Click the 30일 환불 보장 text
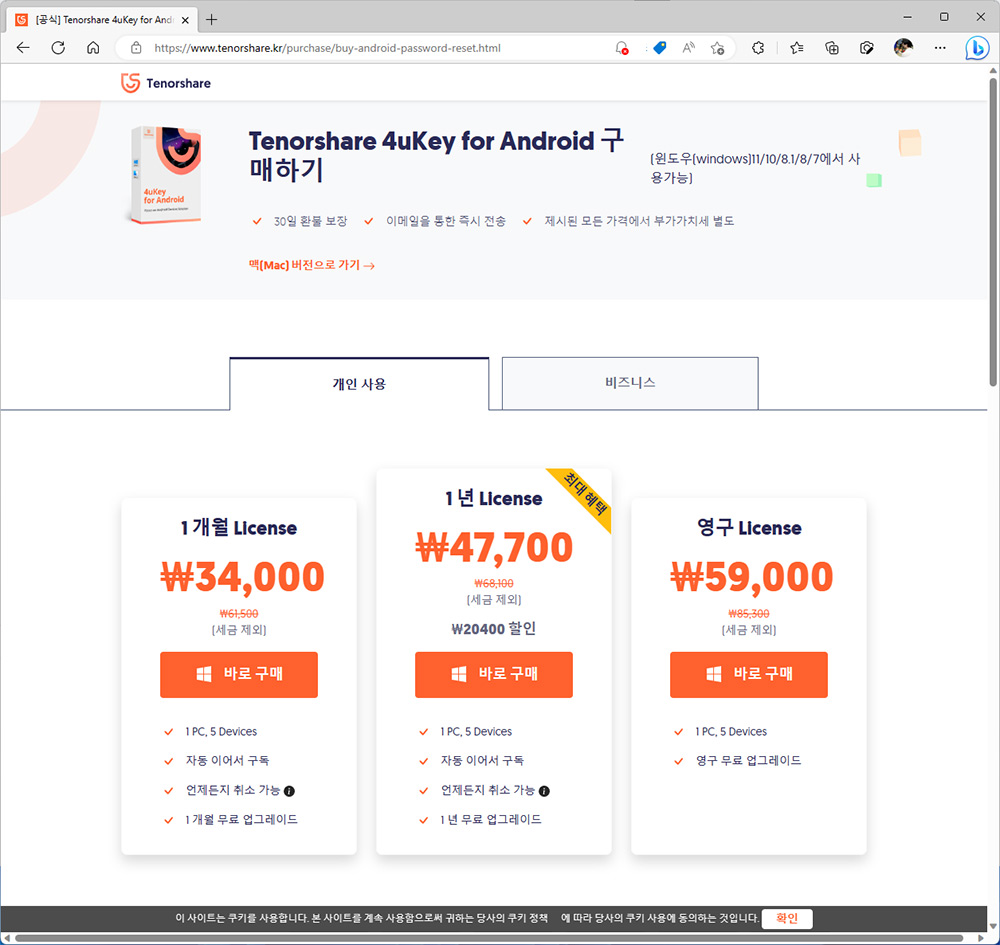 tap(310, 221)
